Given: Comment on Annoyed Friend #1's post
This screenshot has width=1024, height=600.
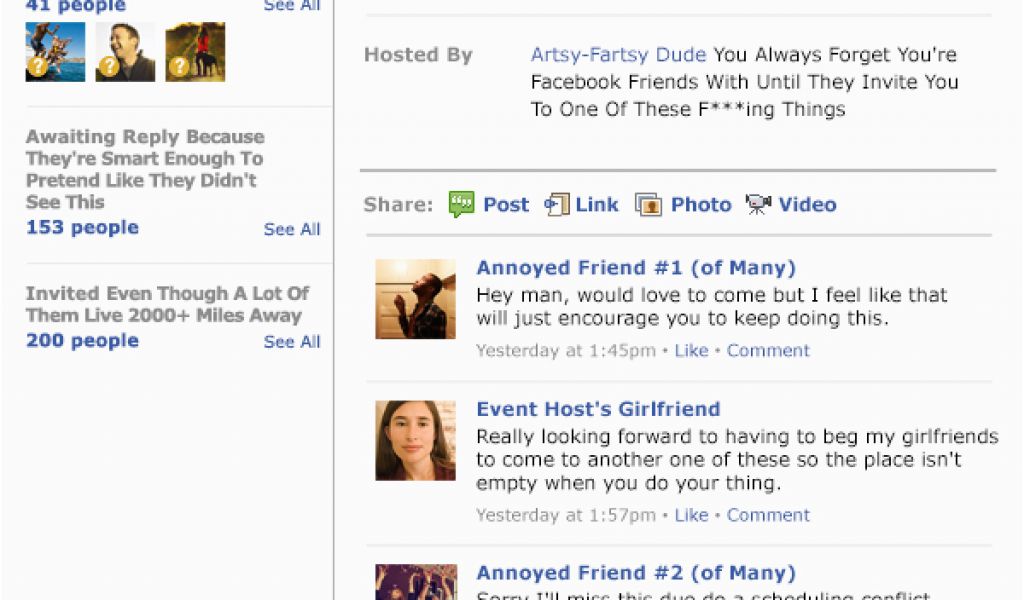Looking at the screenshot, I should tap(768, 351).
